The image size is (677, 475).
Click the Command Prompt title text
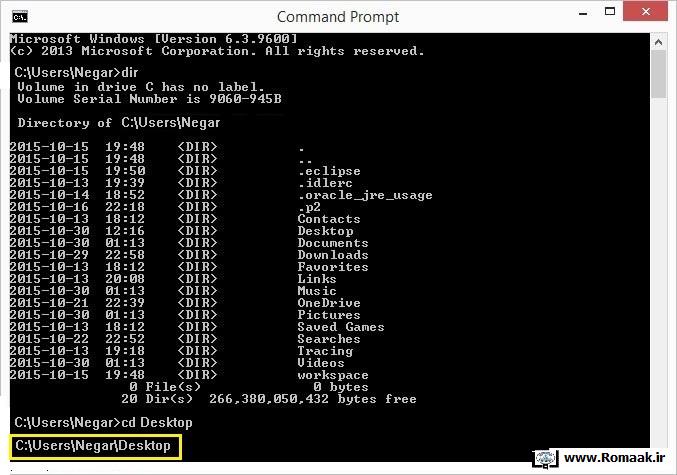point(338,17)
